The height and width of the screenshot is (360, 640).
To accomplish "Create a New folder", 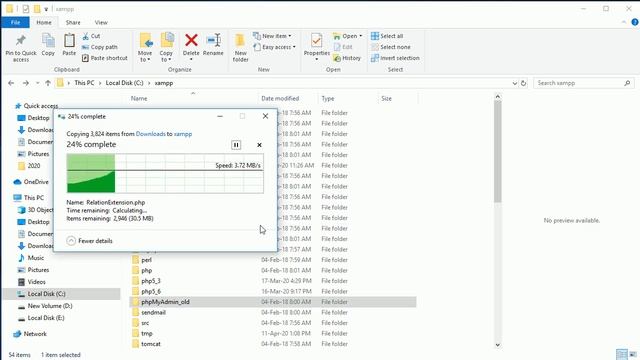I will [240, 47].
